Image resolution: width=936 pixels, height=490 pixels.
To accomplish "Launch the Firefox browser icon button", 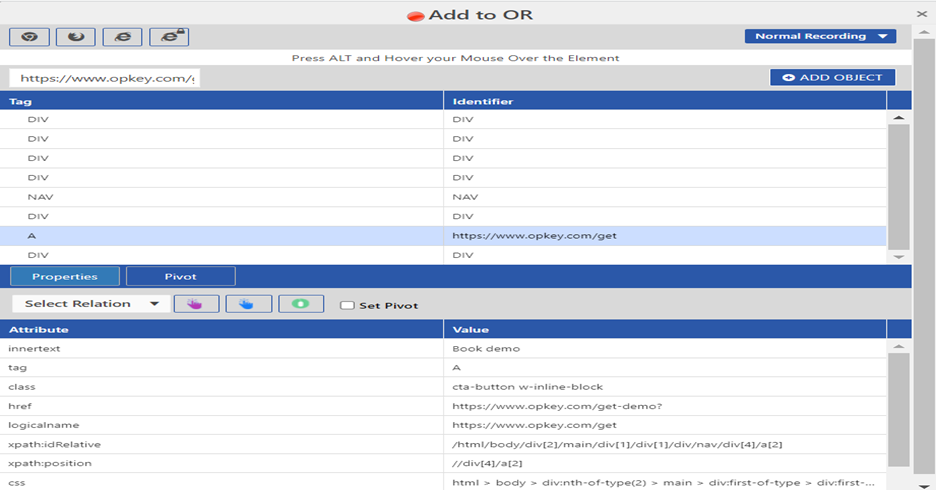I will (76, 37).
